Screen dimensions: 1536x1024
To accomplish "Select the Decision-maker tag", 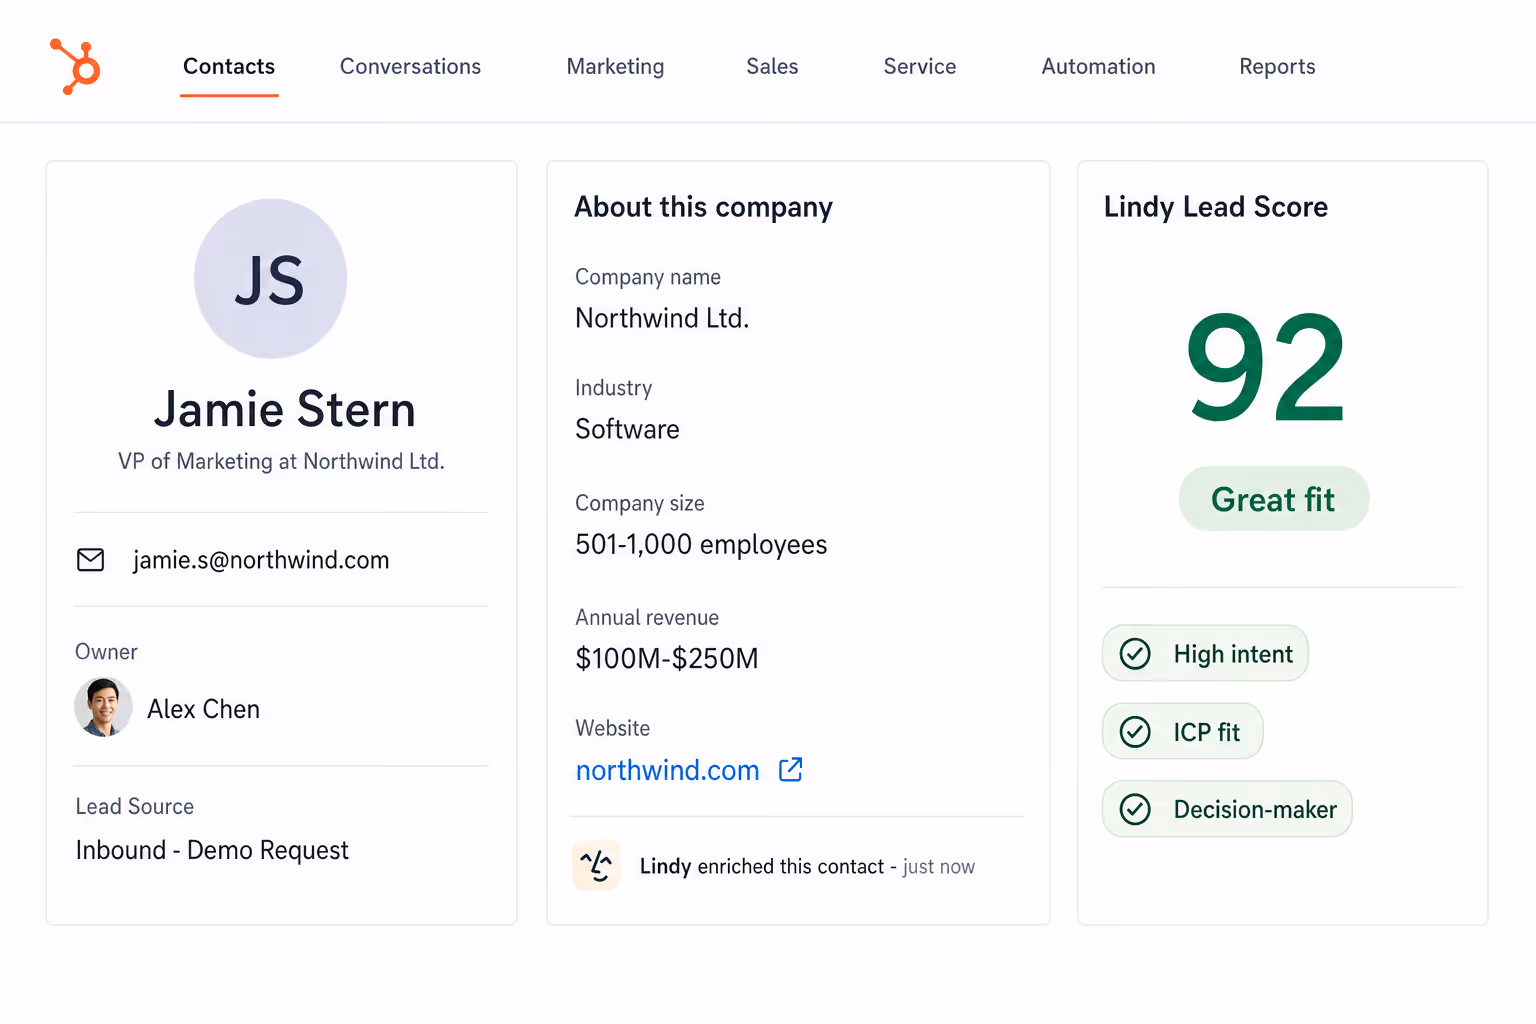I will click(1227, 809).
